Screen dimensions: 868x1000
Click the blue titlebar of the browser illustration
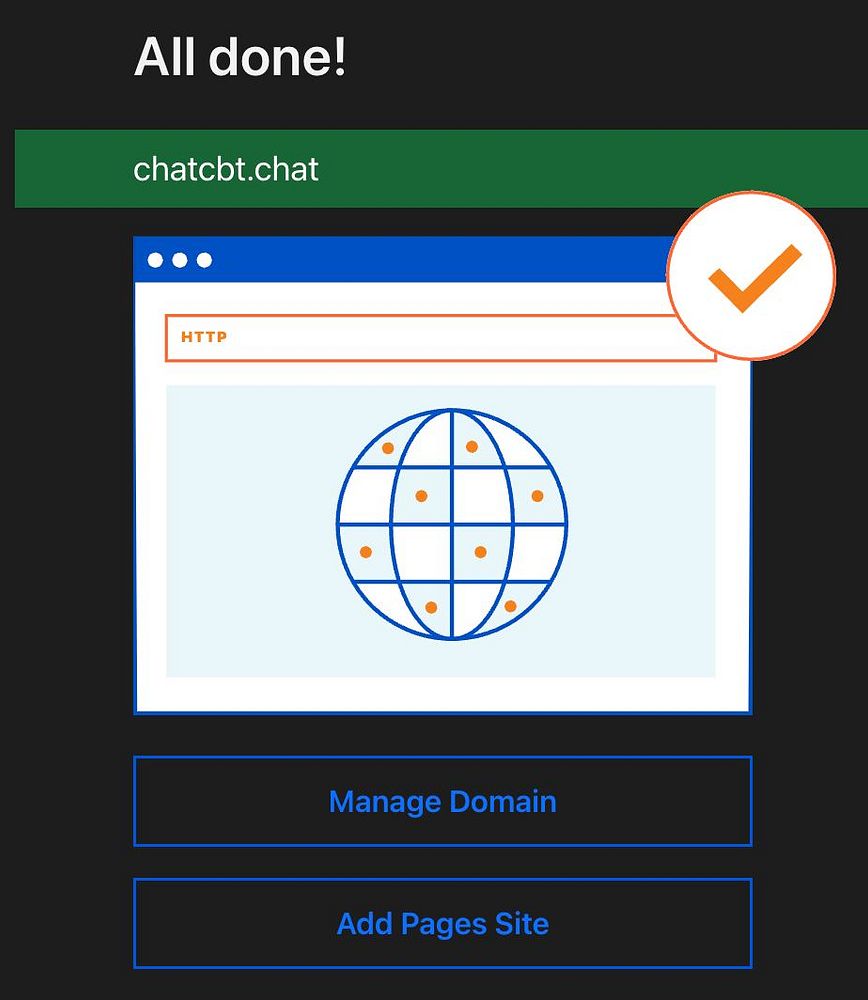tap(402, 260)
